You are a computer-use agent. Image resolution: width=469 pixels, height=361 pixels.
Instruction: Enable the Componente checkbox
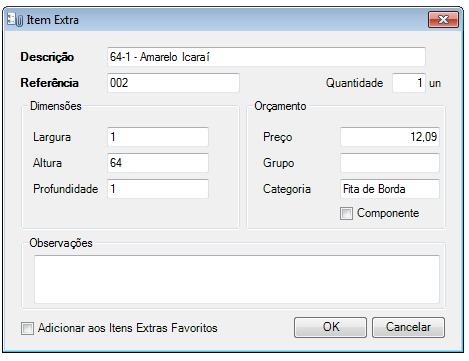[x=346, y=213]
